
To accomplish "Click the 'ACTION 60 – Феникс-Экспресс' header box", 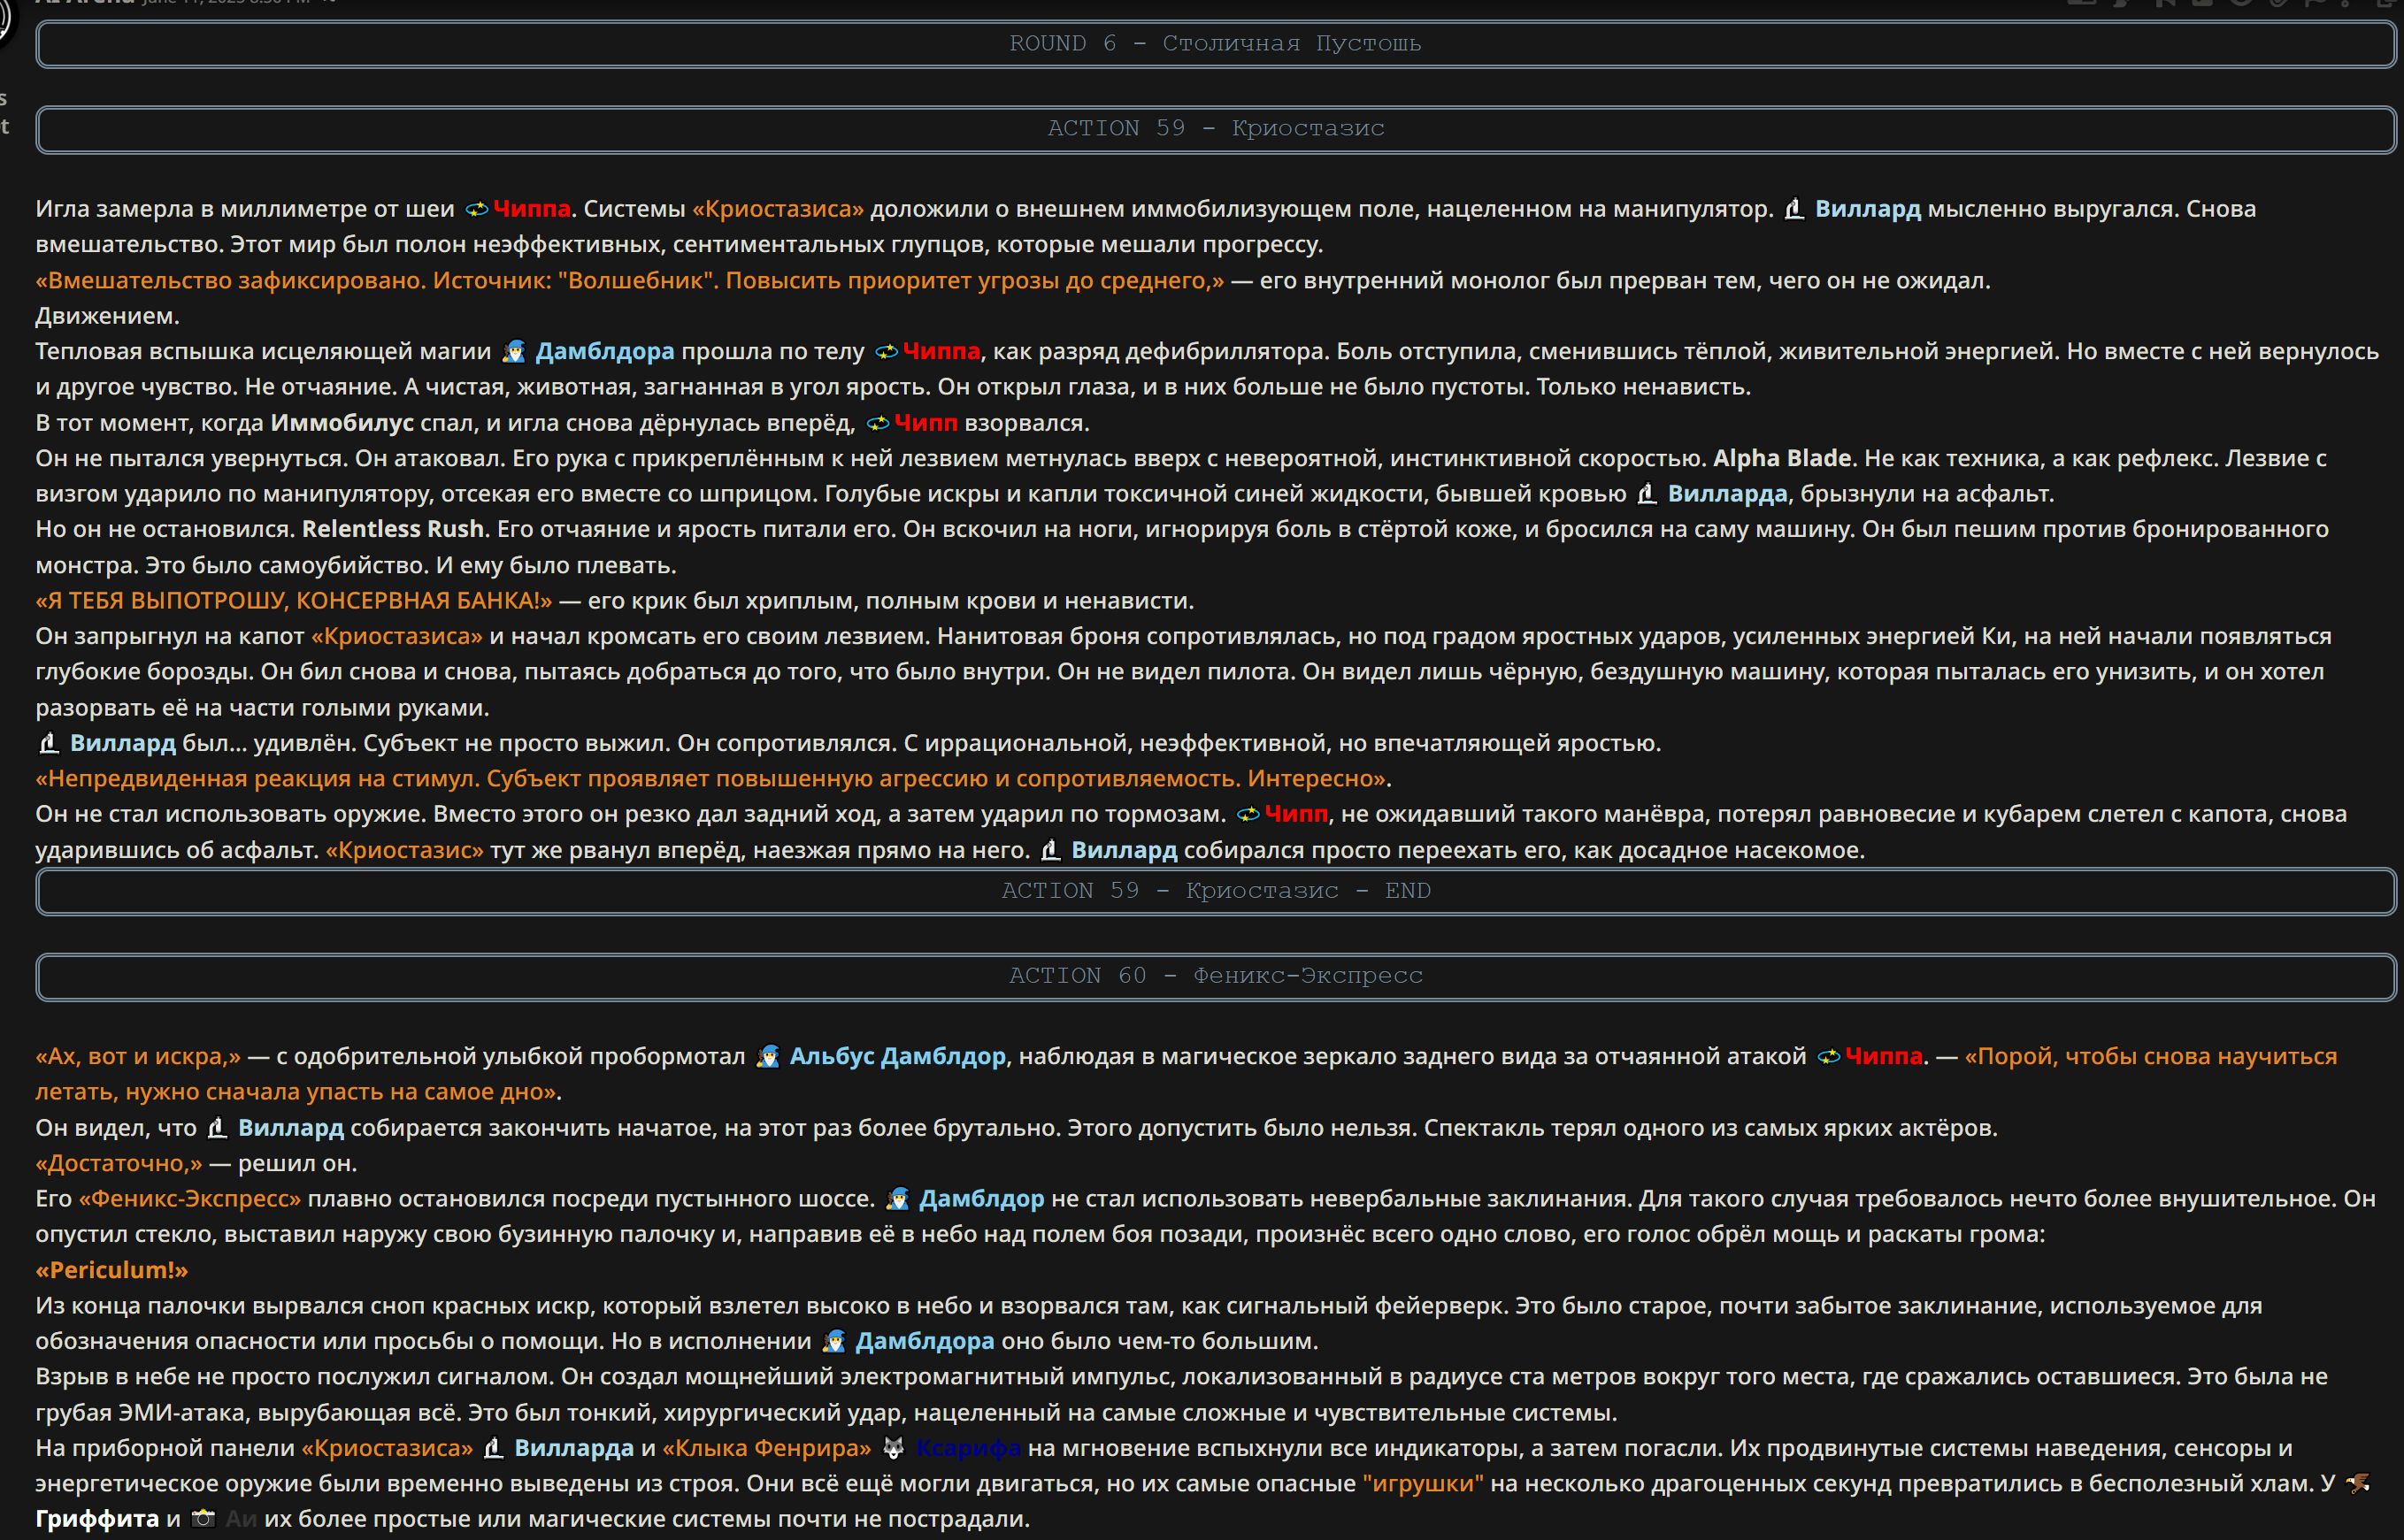I will point(1215,976).
